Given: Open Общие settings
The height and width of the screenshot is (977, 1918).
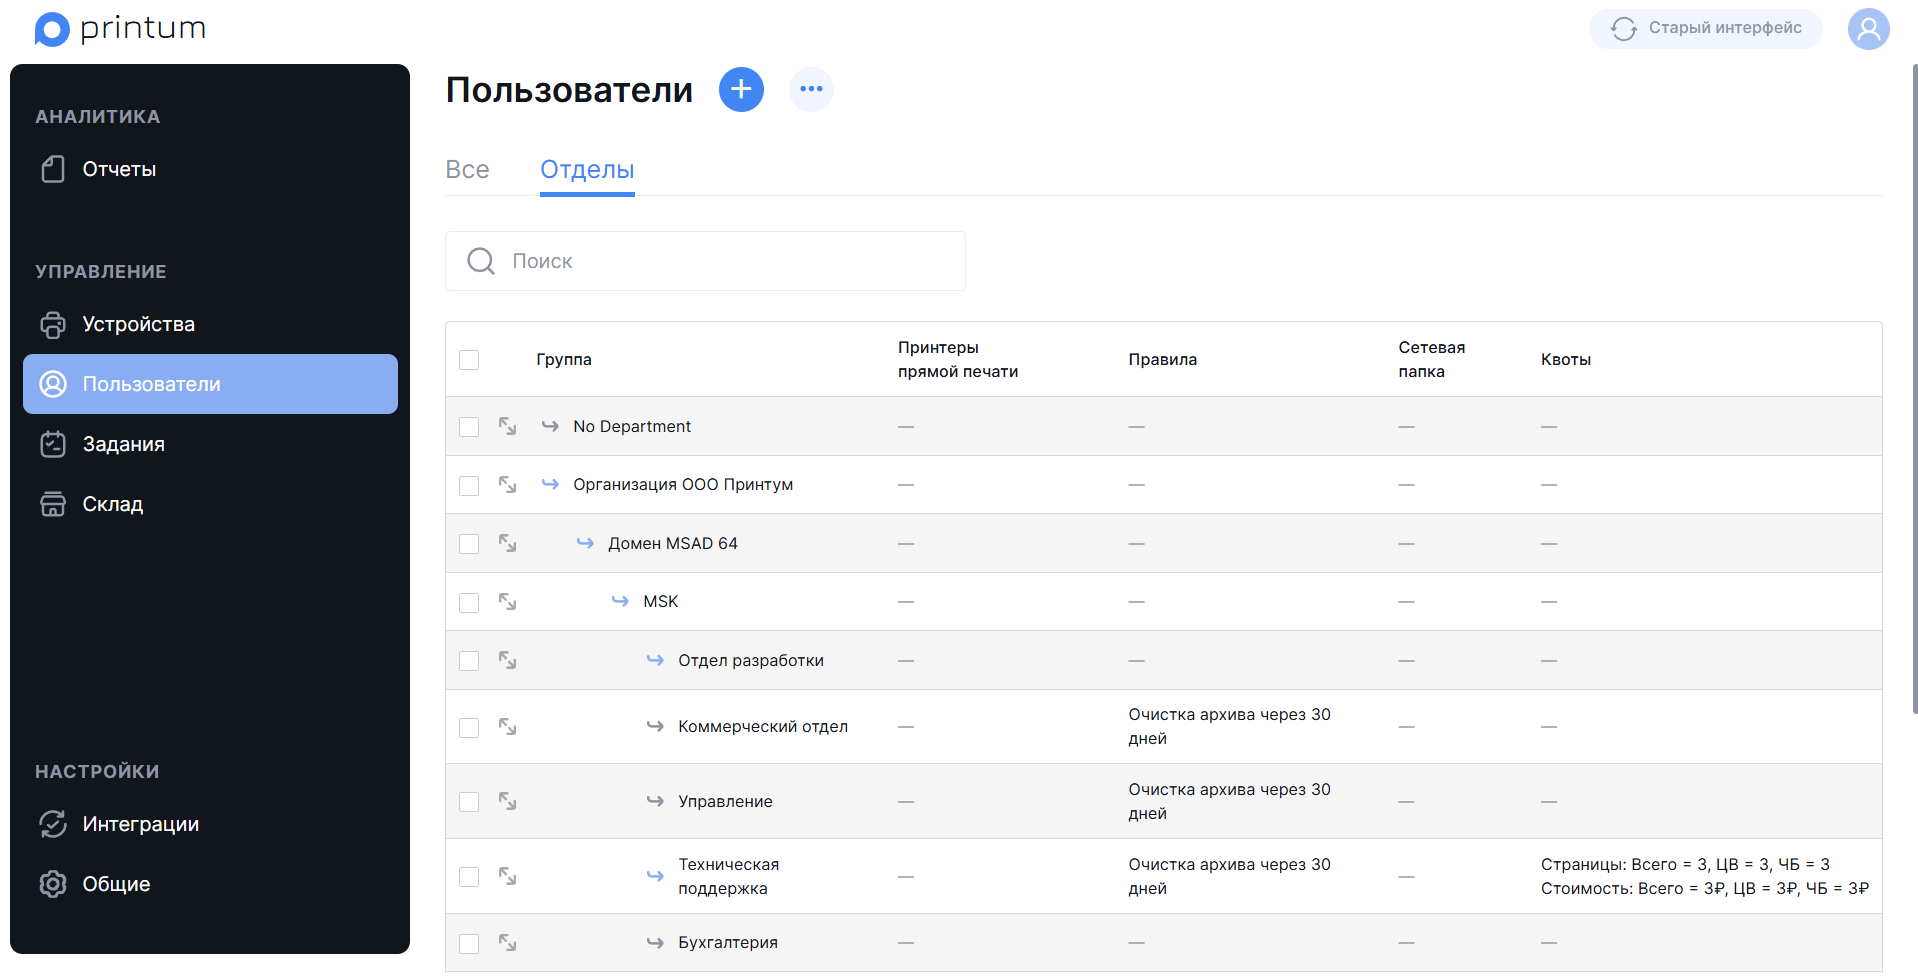Looking at the screenshot, I should coord(210,884).
